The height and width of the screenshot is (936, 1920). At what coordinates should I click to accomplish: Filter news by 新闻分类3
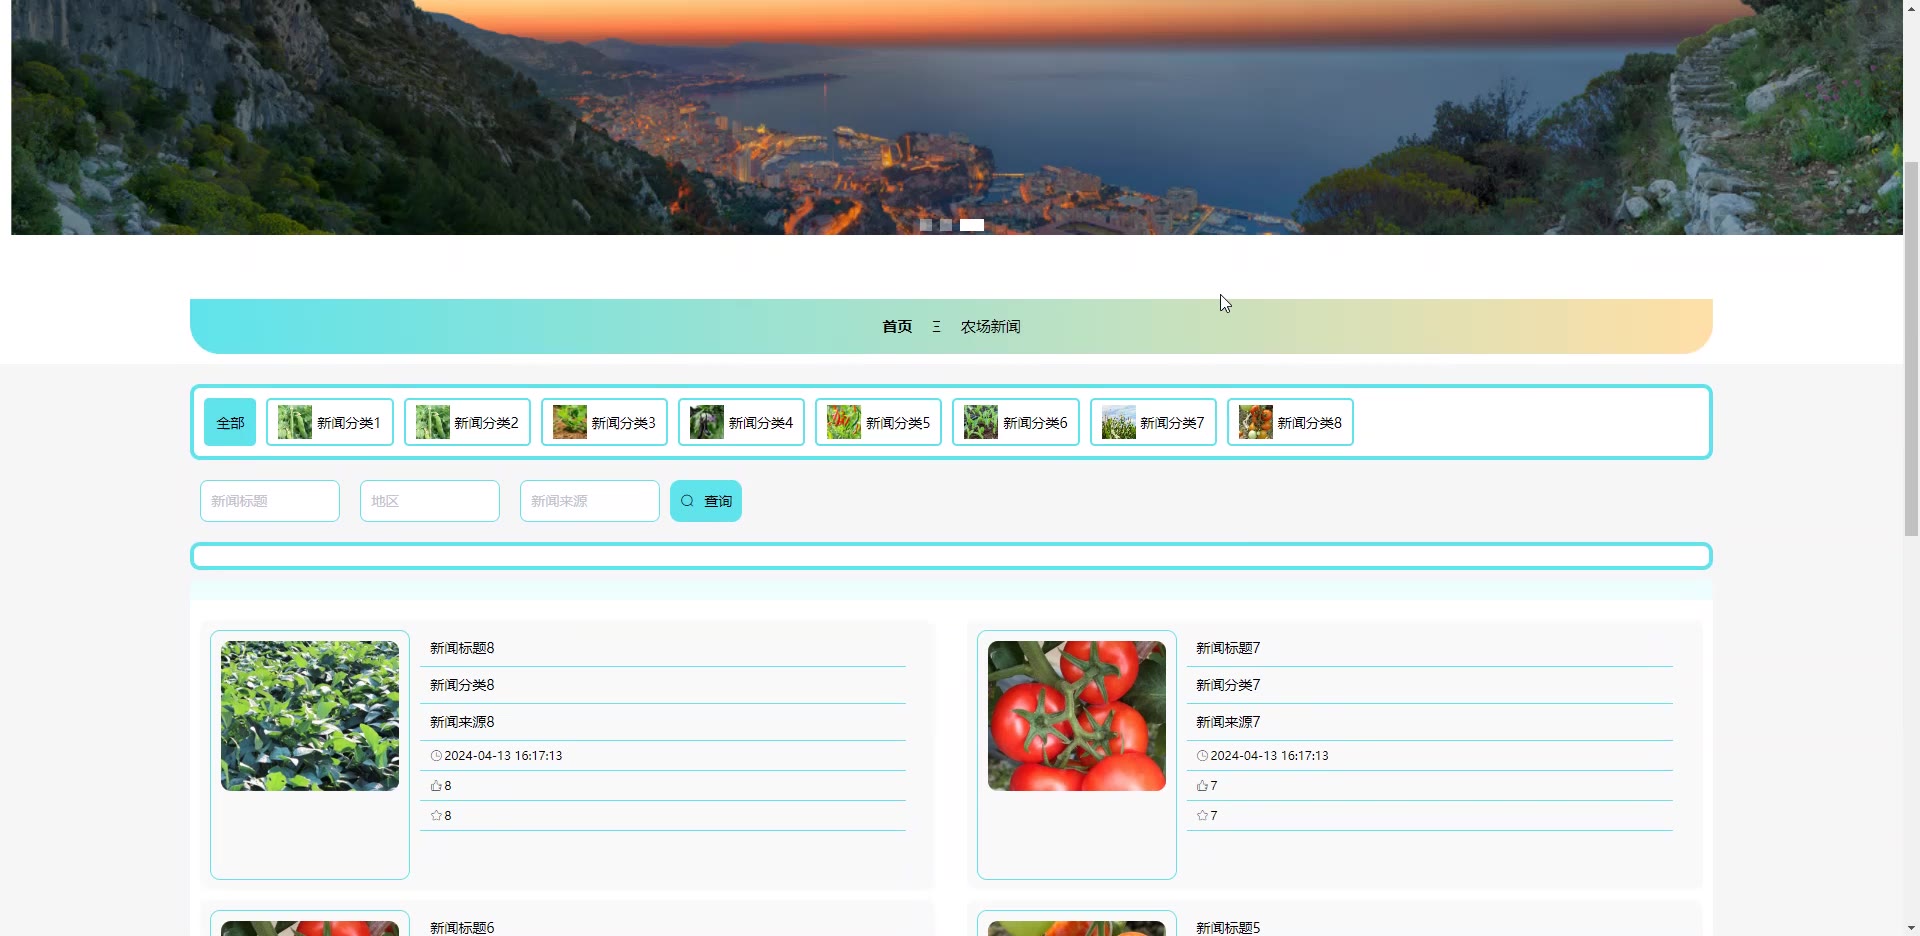[604, 422]
